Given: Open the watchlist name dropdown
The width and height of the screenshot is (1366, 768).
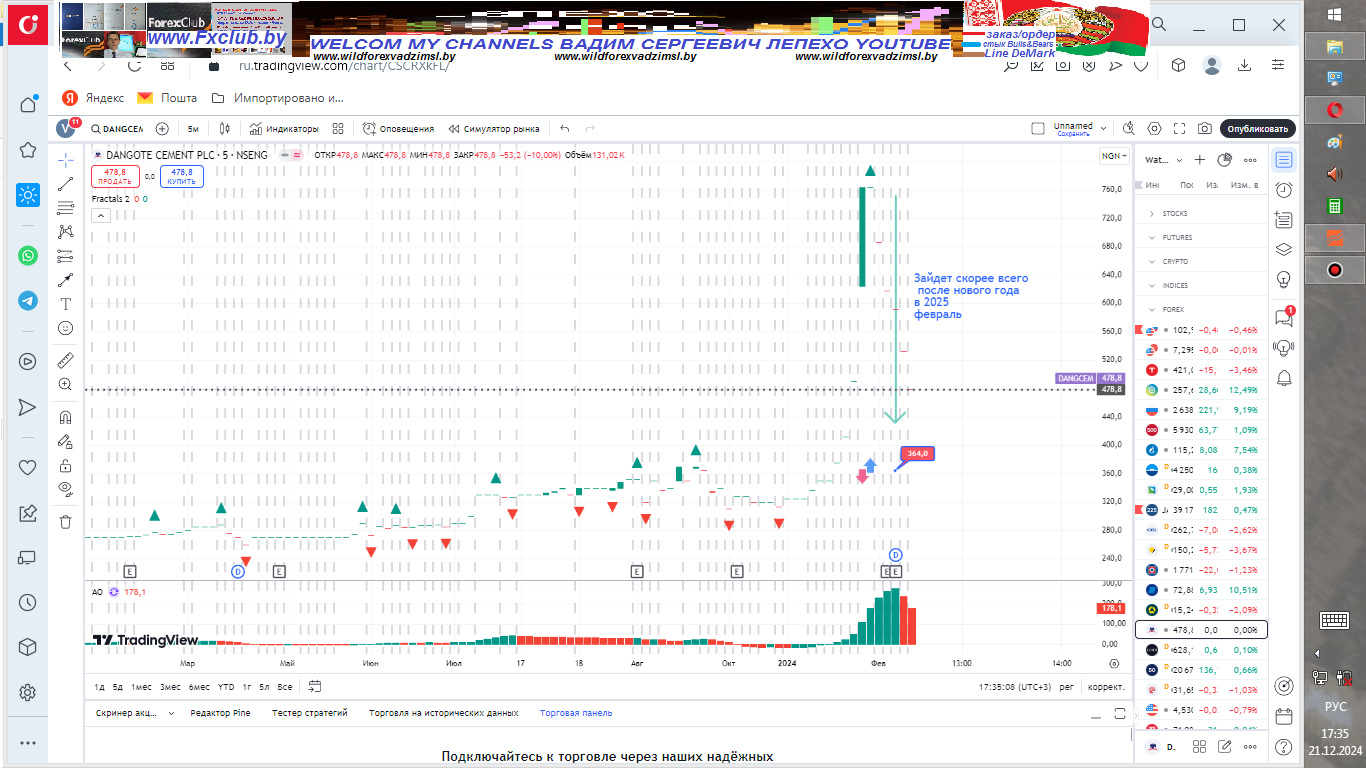Looking at the screenshot, I should pos(1164,160).
